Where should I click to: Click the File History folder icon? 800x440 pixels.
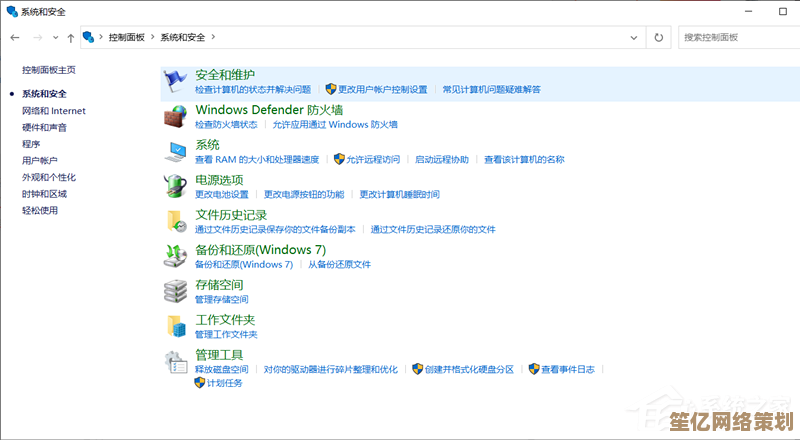point(175,222)
